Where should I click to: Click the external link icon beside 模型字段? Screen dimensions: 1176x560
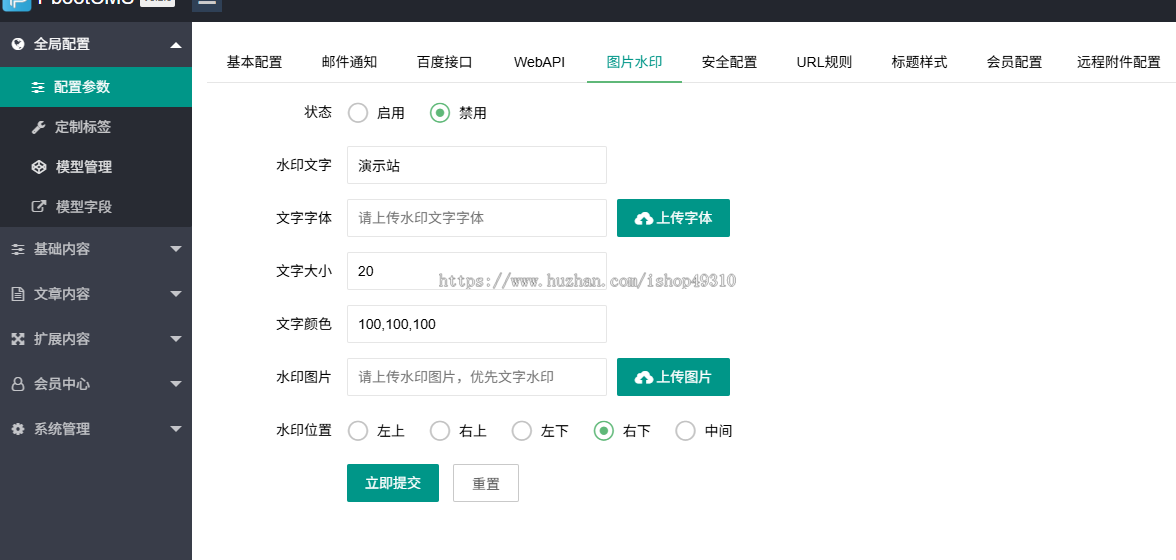coord(38,206)
